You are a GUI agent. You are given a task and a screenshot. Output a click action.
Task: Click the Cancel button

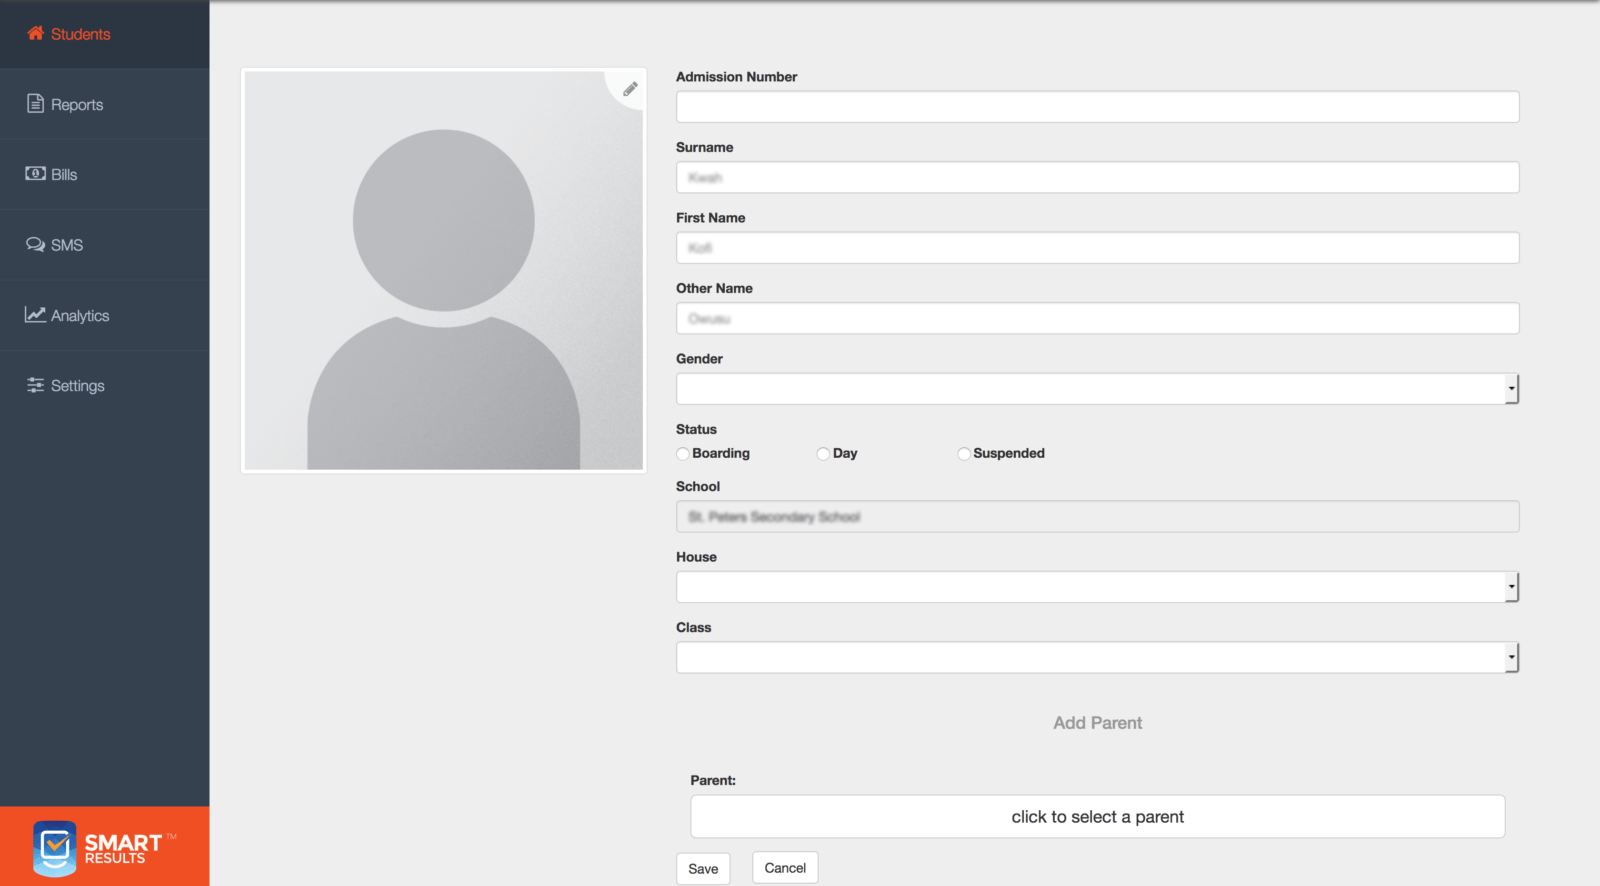click(785, 868)
